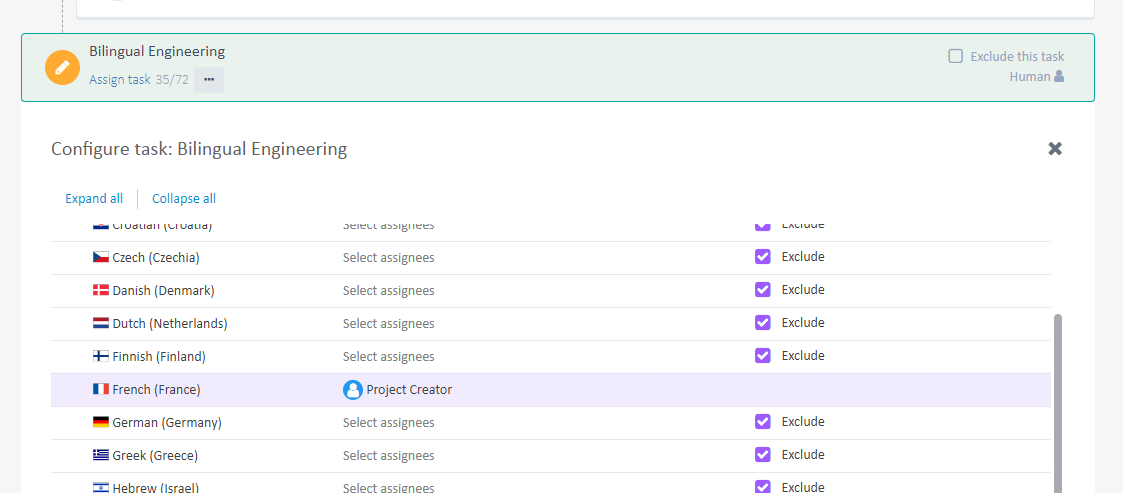The height and width of the screenshot is (493, 1123).
Task: Uncheck Exclude for Finnish (Finland)
Action: point(763,355)
